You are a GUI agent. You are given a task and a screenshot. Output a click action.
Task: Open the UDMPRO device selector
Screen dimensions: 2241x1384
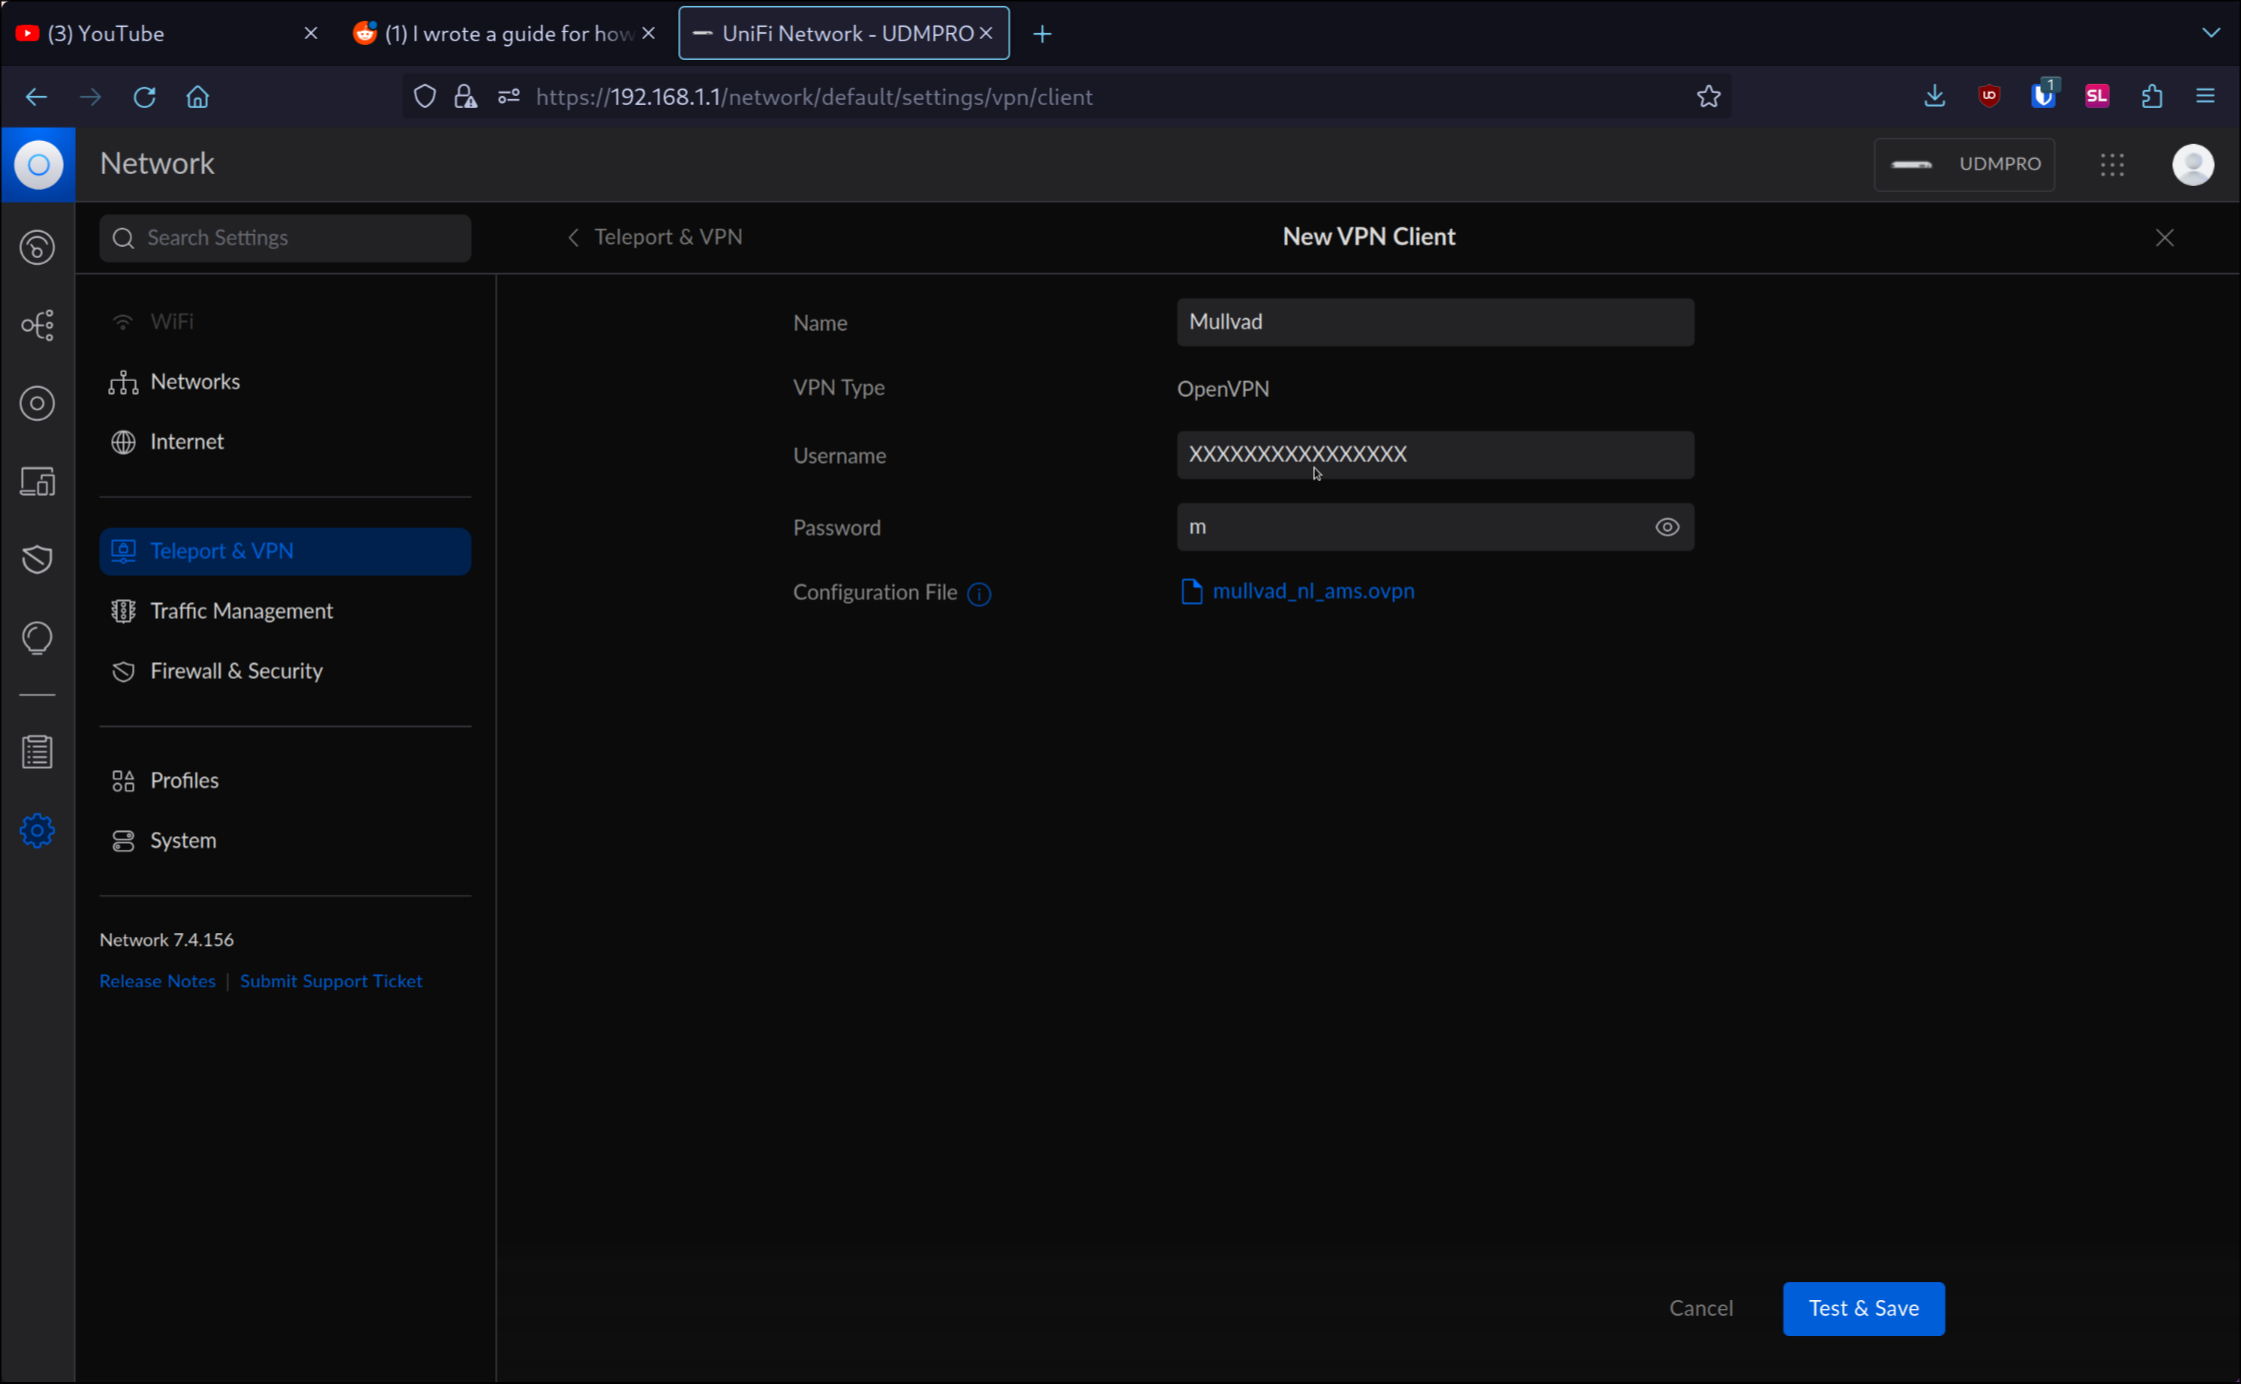coord(1964,164)
